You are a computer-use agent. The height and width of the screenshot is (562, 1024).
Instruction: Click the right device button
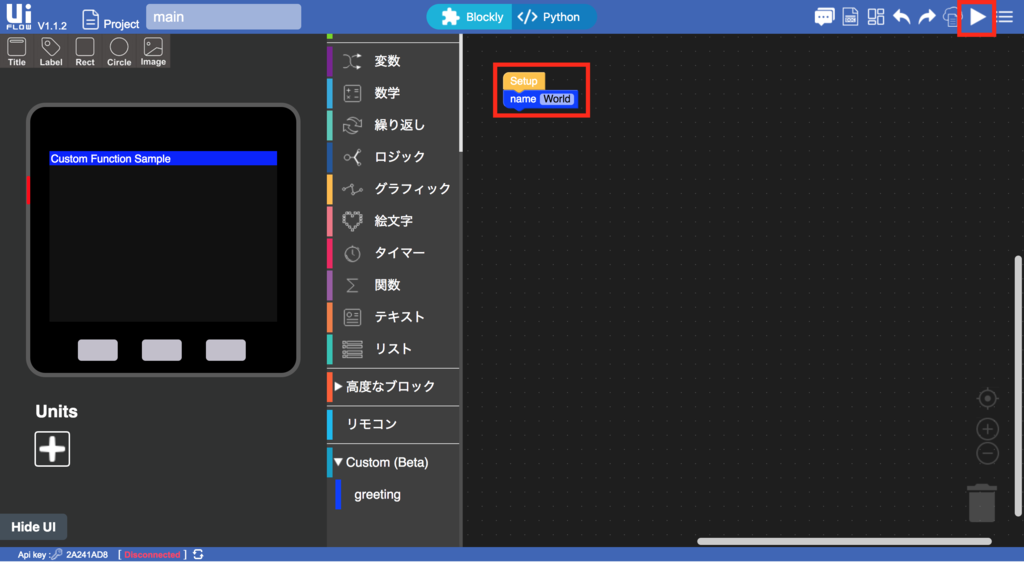point(226,350)
